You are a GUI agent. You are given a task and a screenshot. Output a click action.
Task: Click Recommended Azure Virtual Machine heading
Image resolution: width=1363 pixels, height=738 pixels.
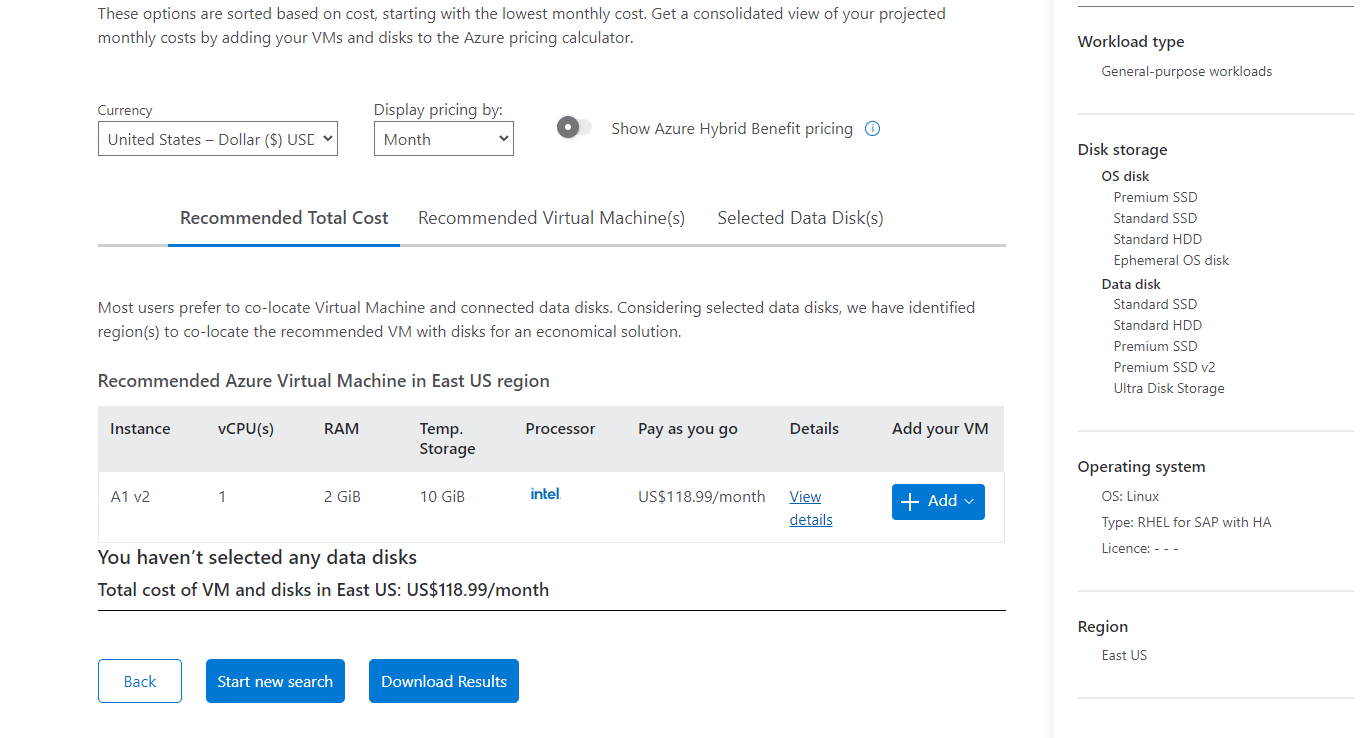[324, 381]
